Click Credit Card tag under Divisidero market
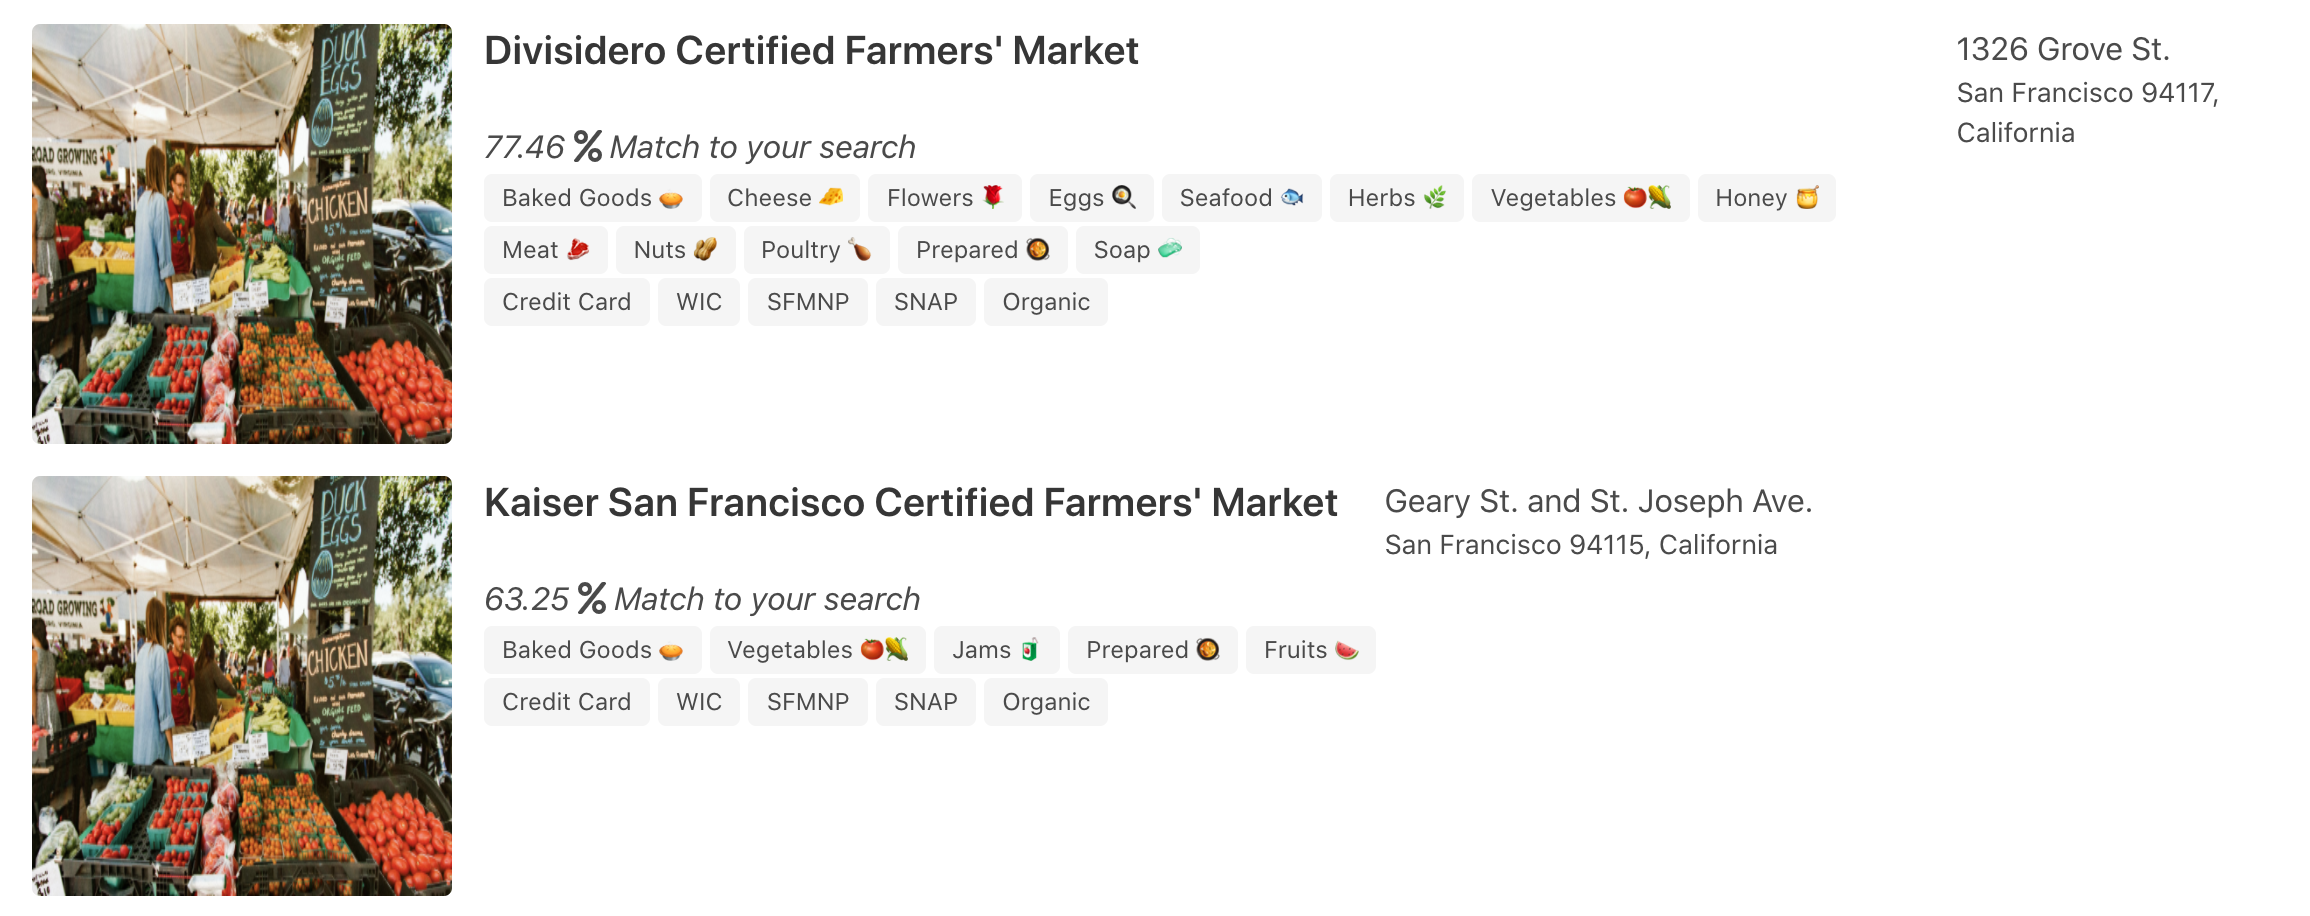The image size is (2310, 916). [x=566, y=302]
